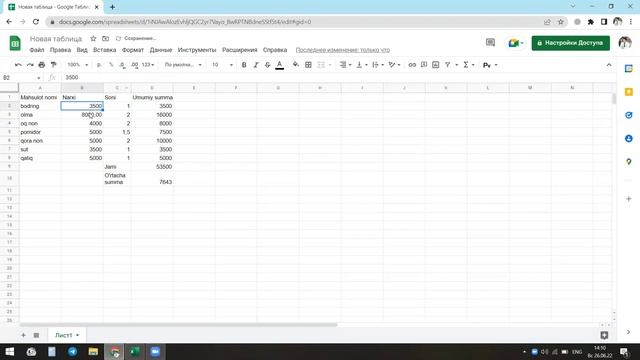Open the vertical align dropdown
The width and height of the screenshot is (640, 360).
point(362,65)
